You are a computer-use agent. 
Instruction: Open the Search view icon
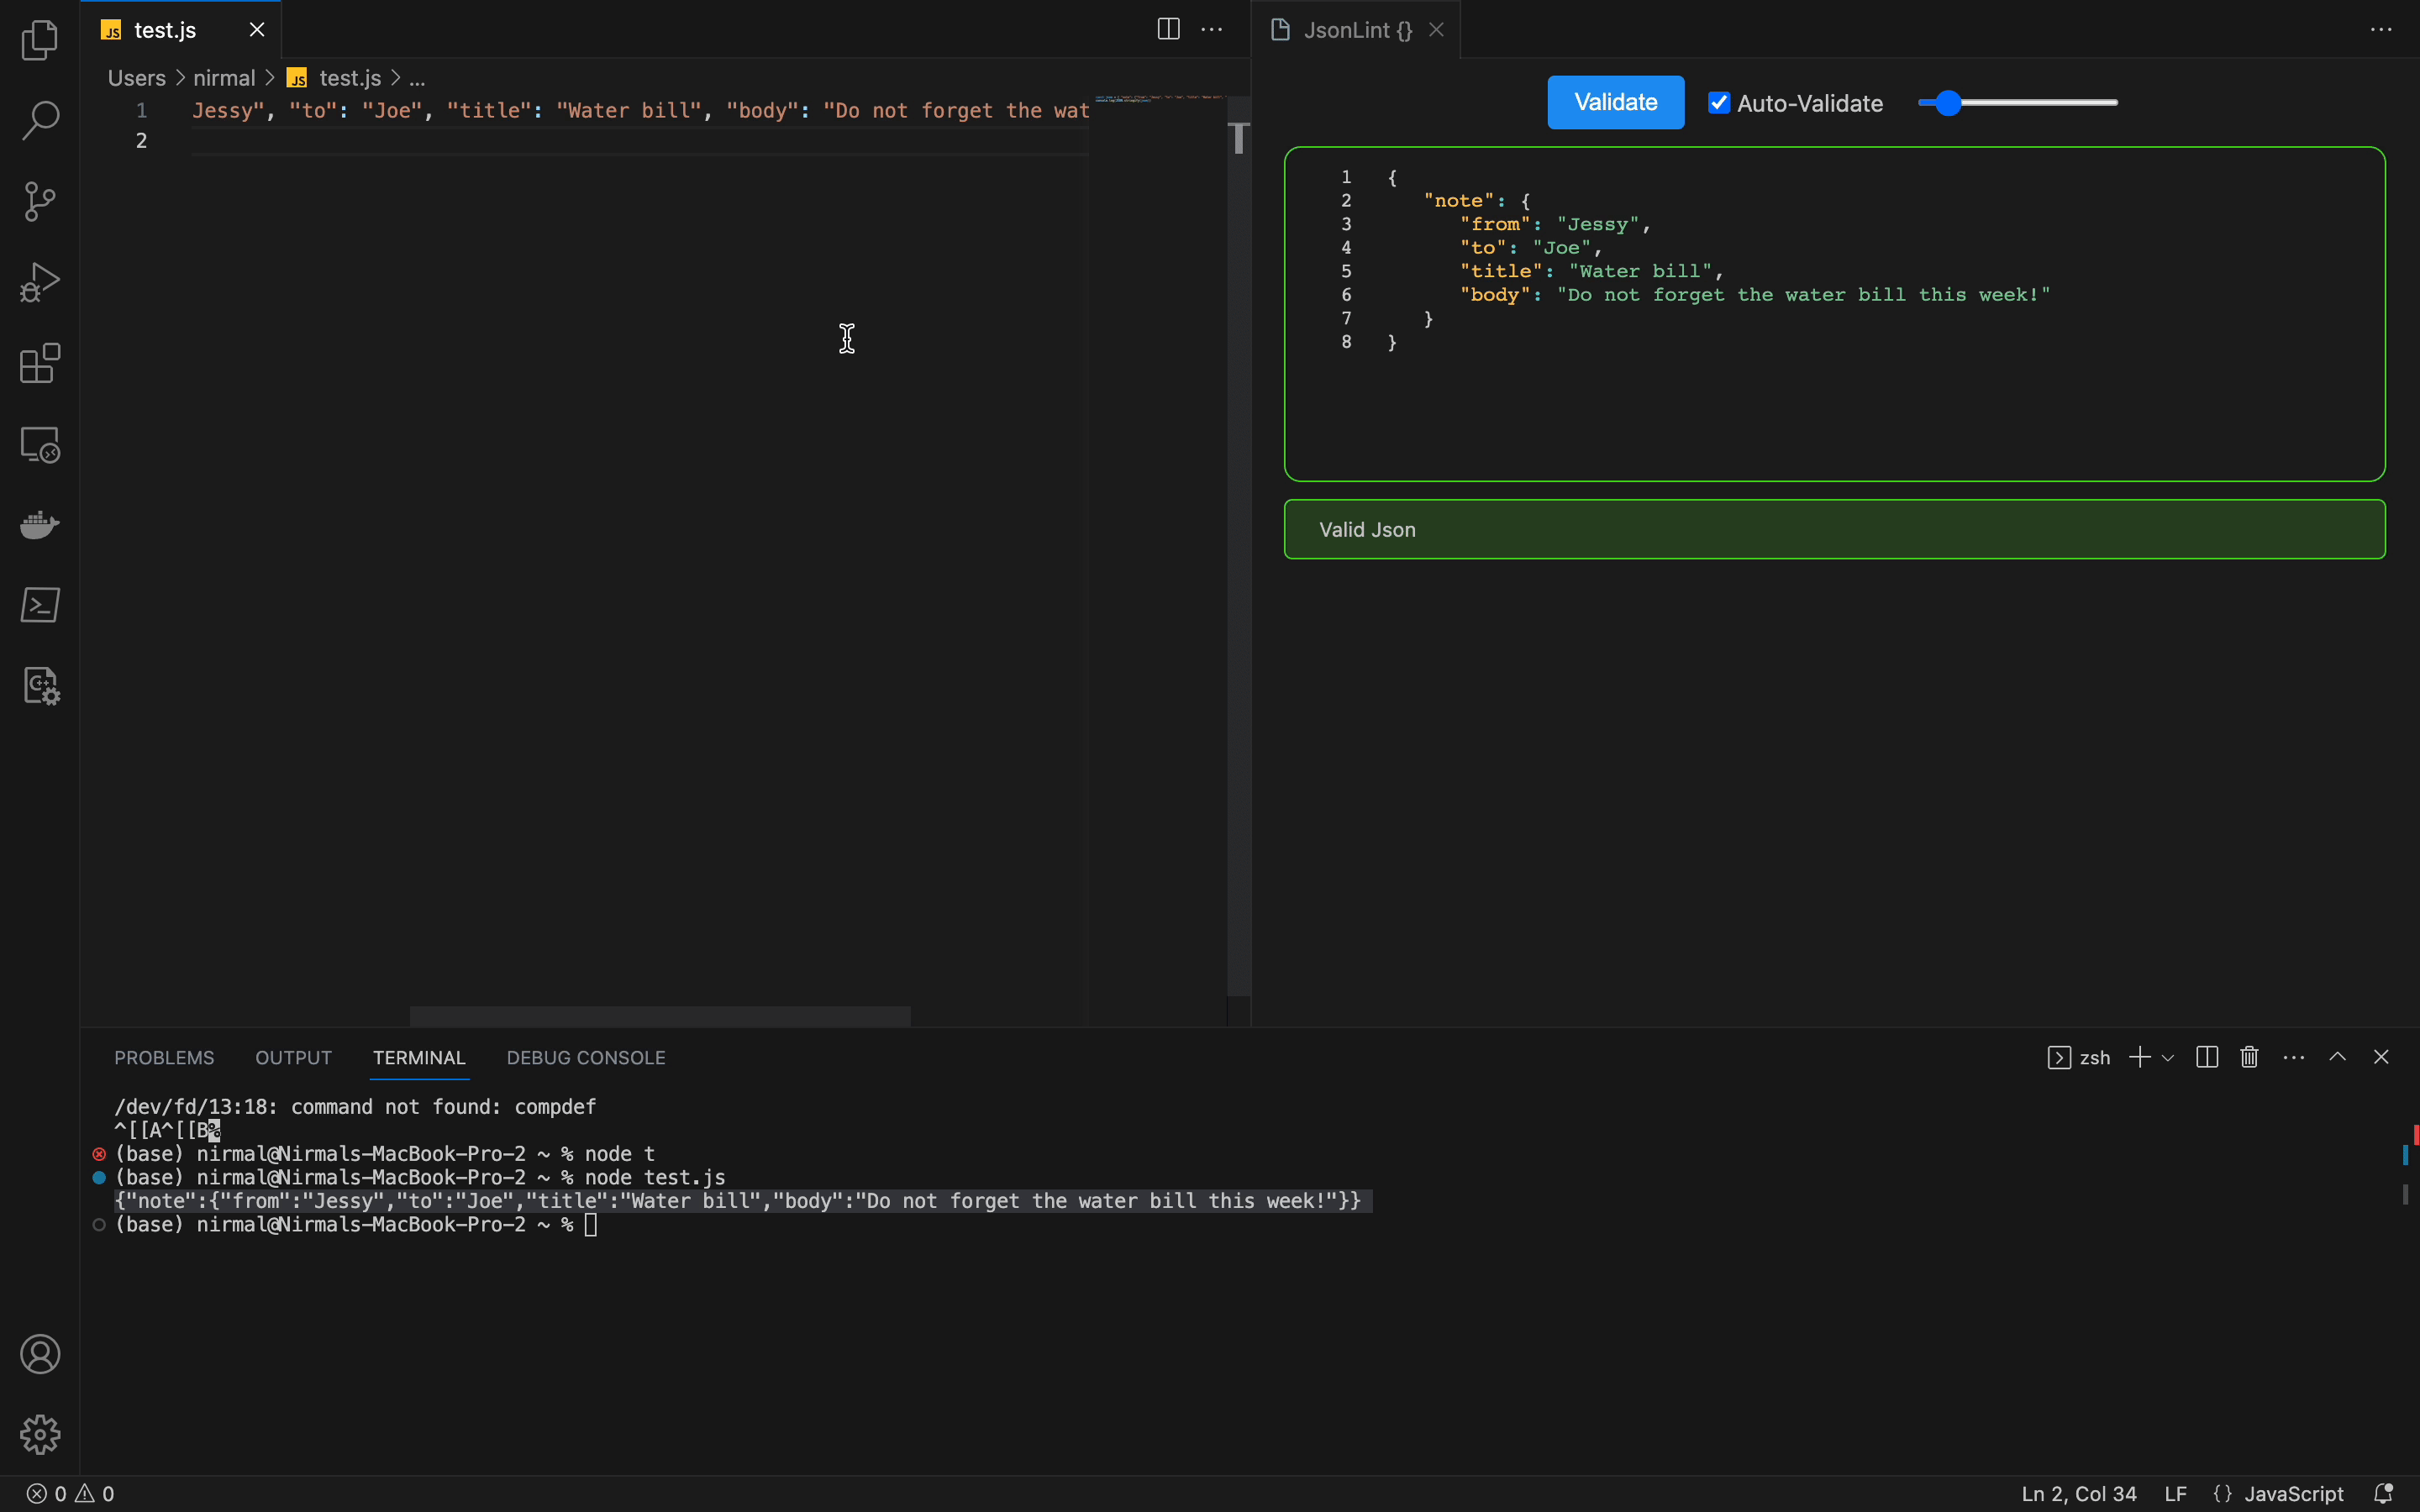(x=40, y=121)
